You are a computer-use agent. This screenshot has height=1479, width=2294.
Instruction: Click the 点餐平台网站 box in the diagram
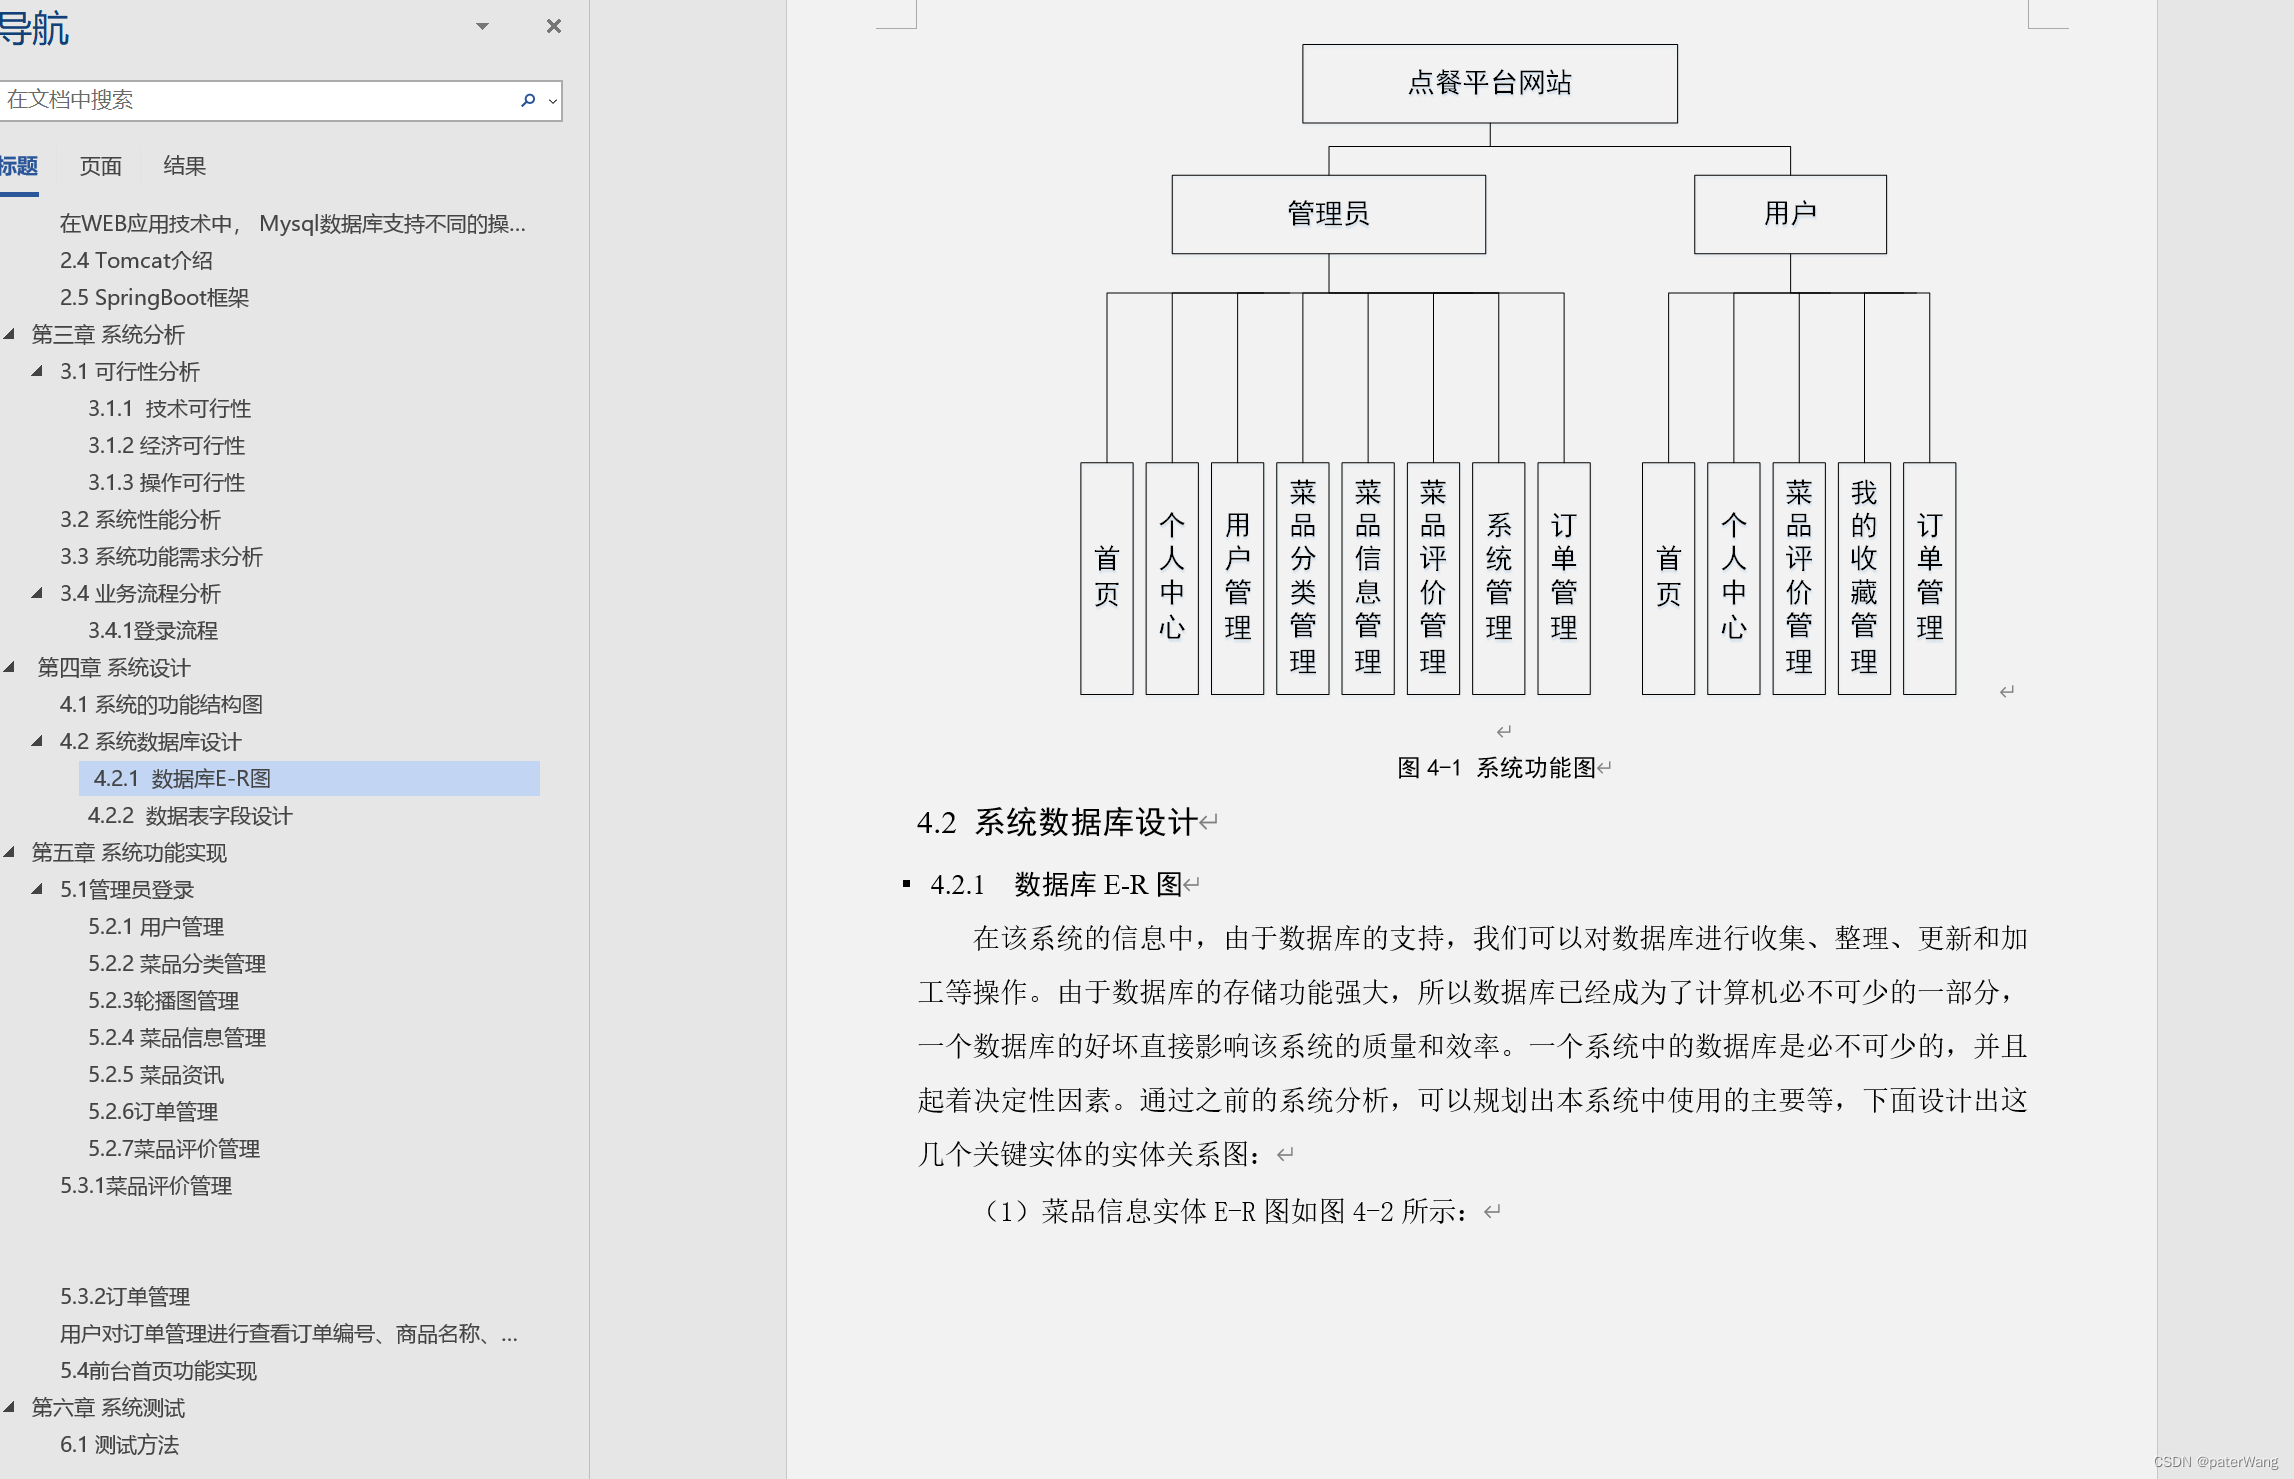1489,83
